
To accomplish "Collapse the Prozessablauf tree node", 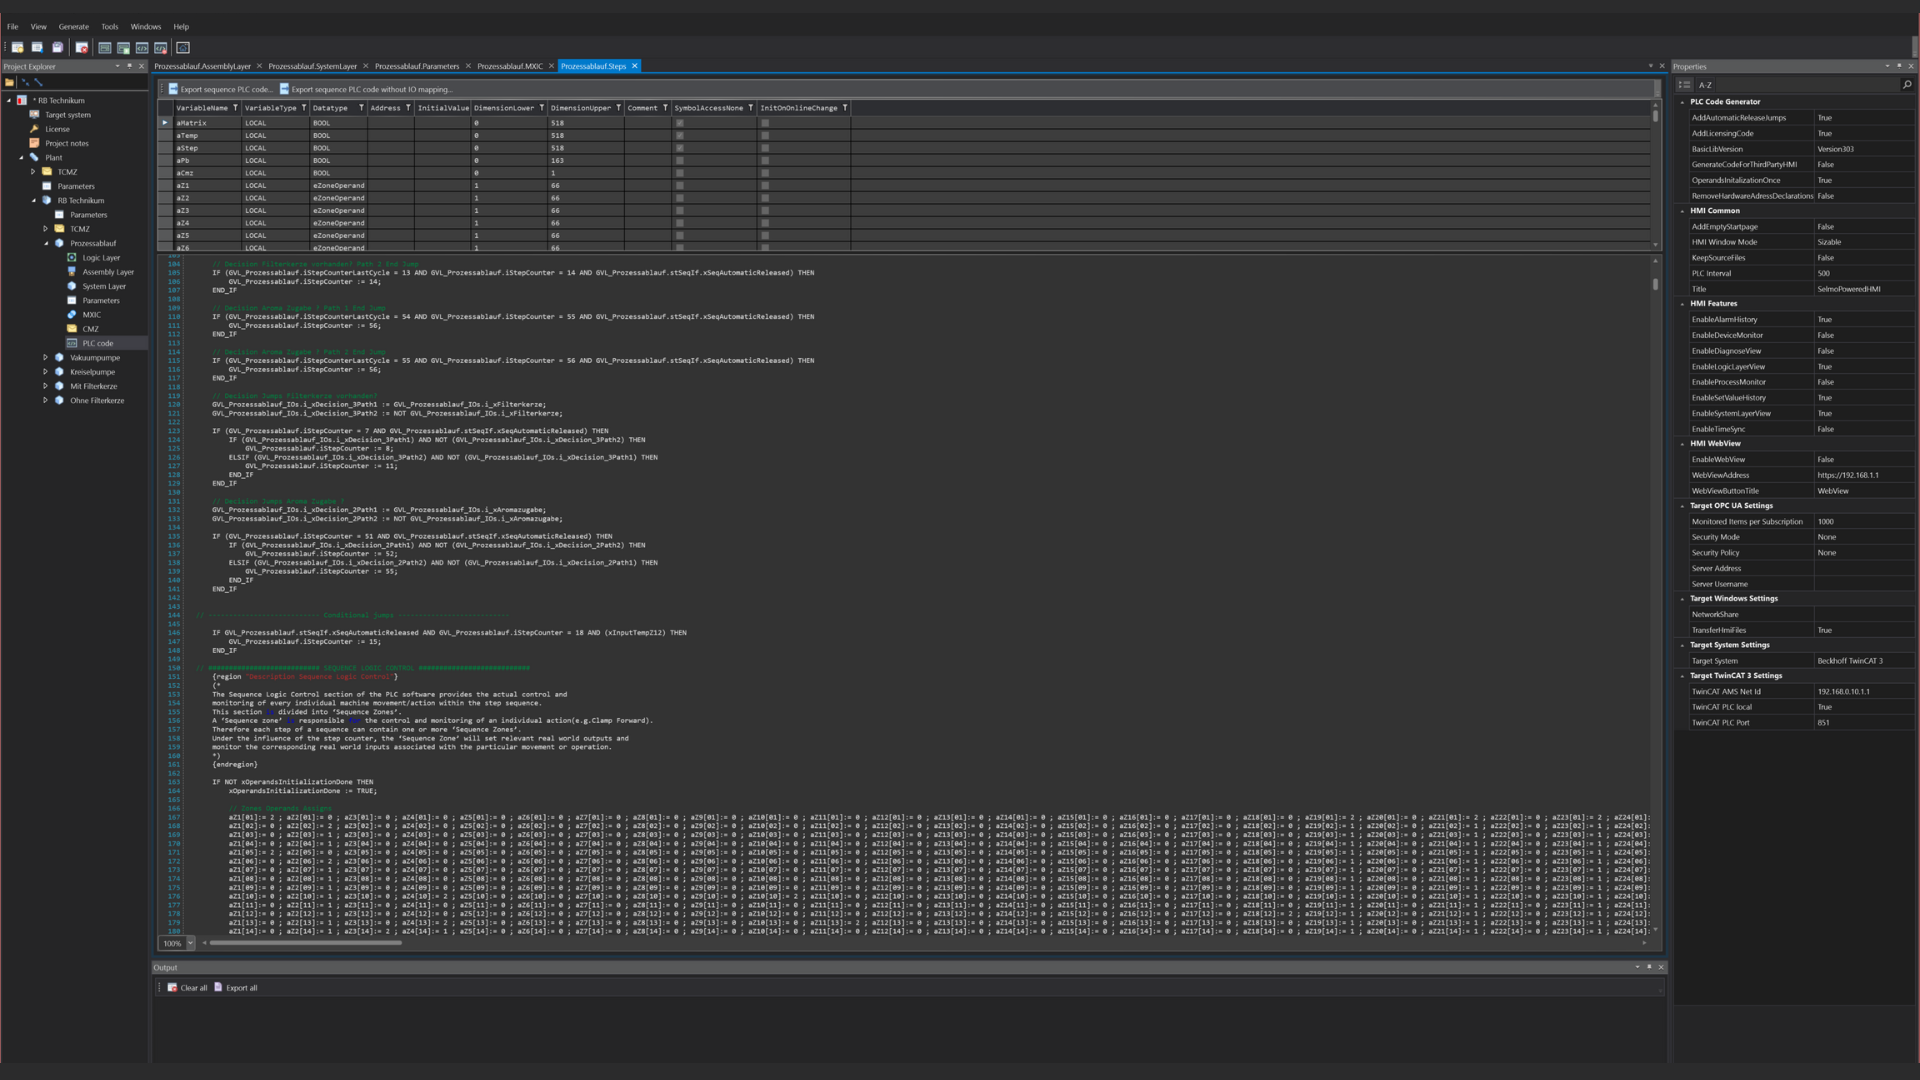I will click(46, 243).
